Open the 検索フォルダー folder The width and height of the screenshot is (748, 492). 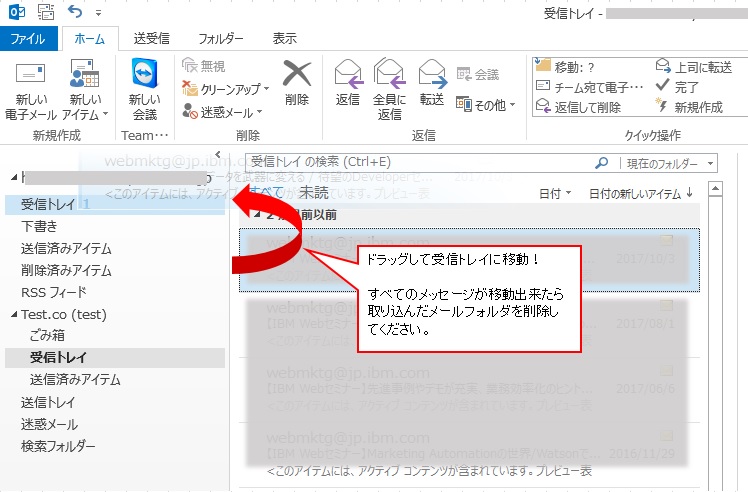[58, 446]
